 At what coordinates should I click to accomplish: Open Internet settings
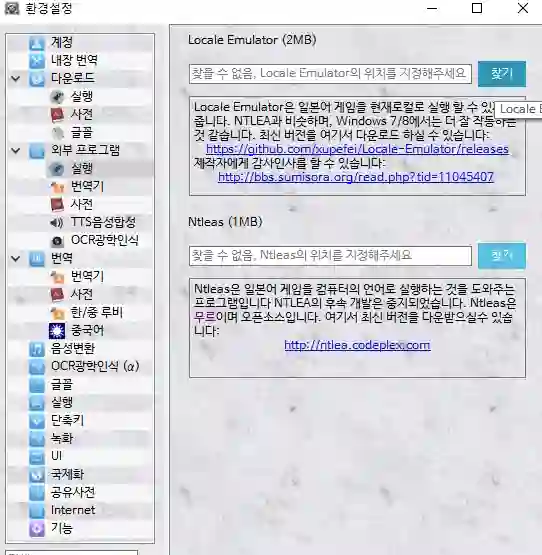click(73, 510)
